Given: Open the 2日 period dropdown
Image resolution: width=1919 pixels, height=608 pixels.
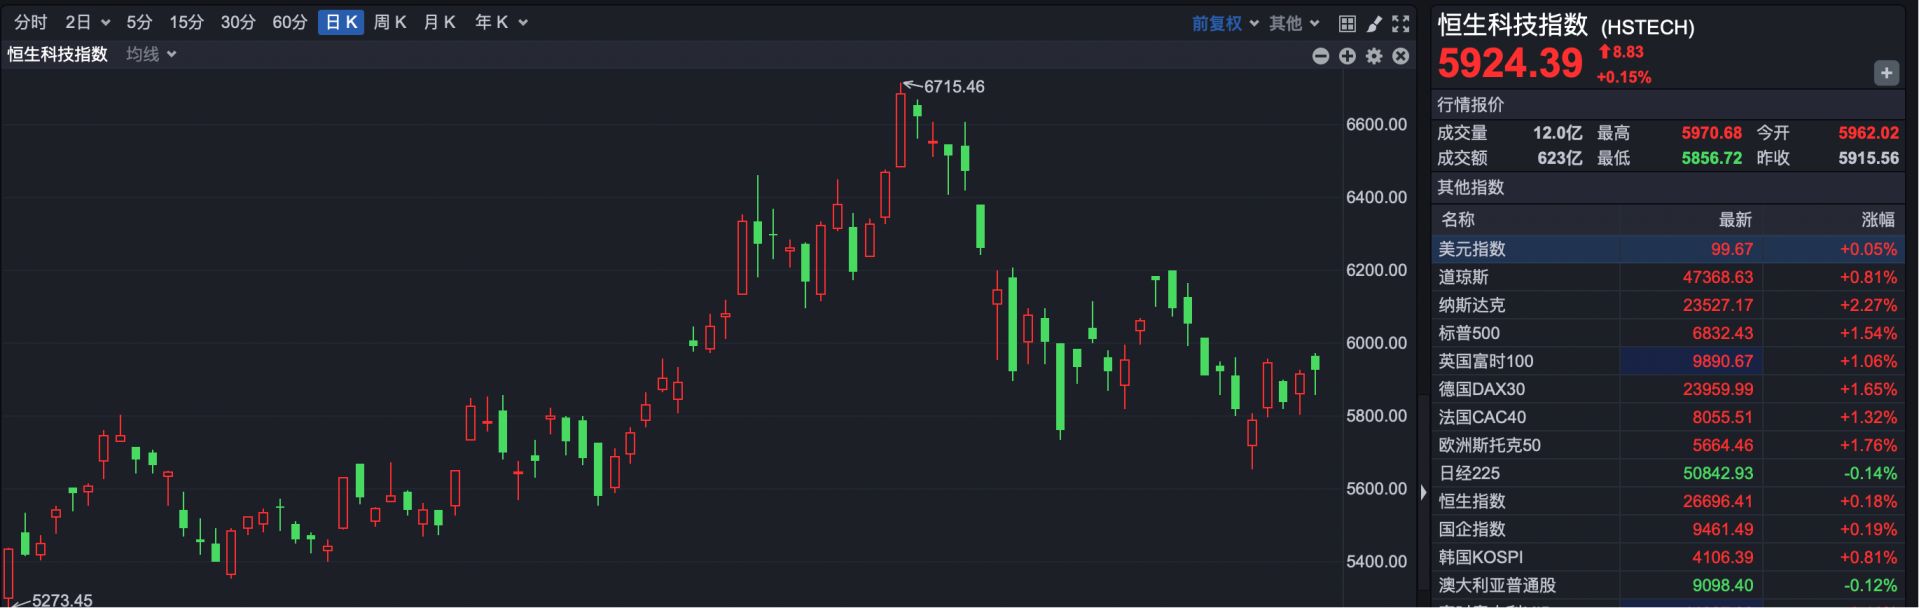Looking at the screenshot, I should pyautogui.click(x=87, y=22).
